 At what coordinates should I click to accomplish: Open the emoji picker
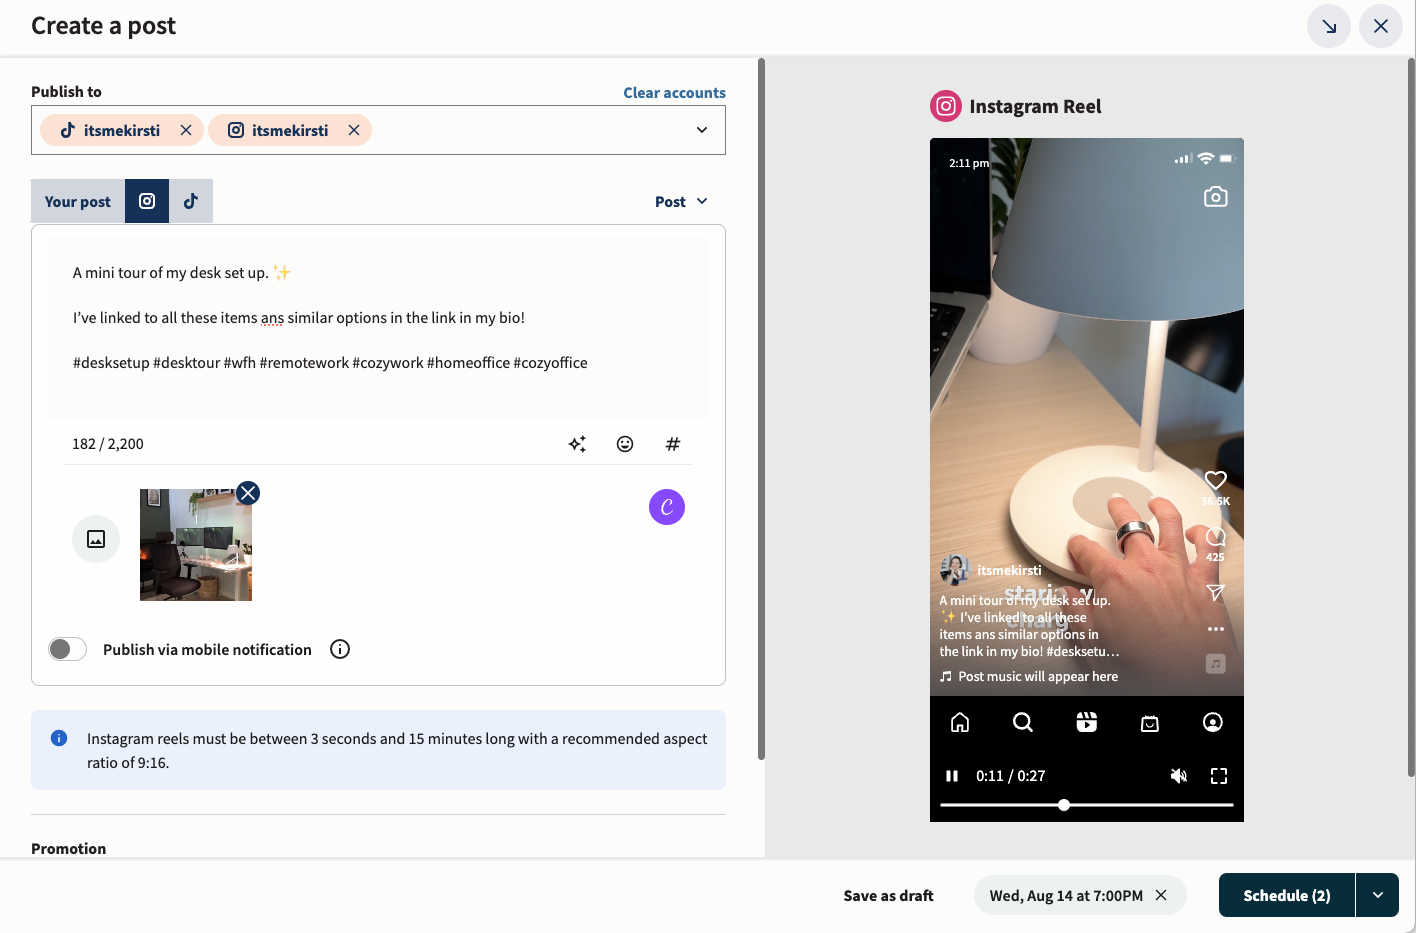[625, 443]
